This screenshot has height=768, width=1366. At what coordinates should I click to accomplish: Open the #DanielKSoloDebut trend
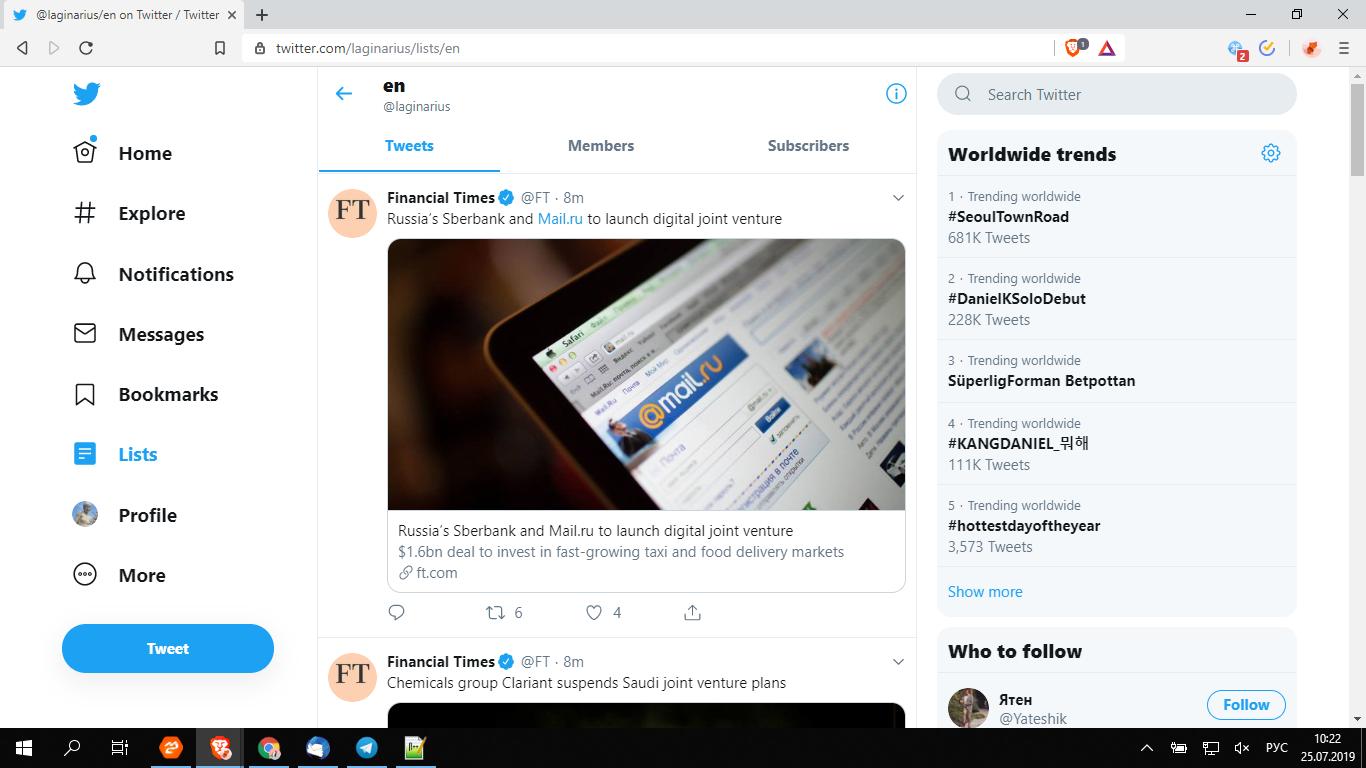tap(1017, 299)
